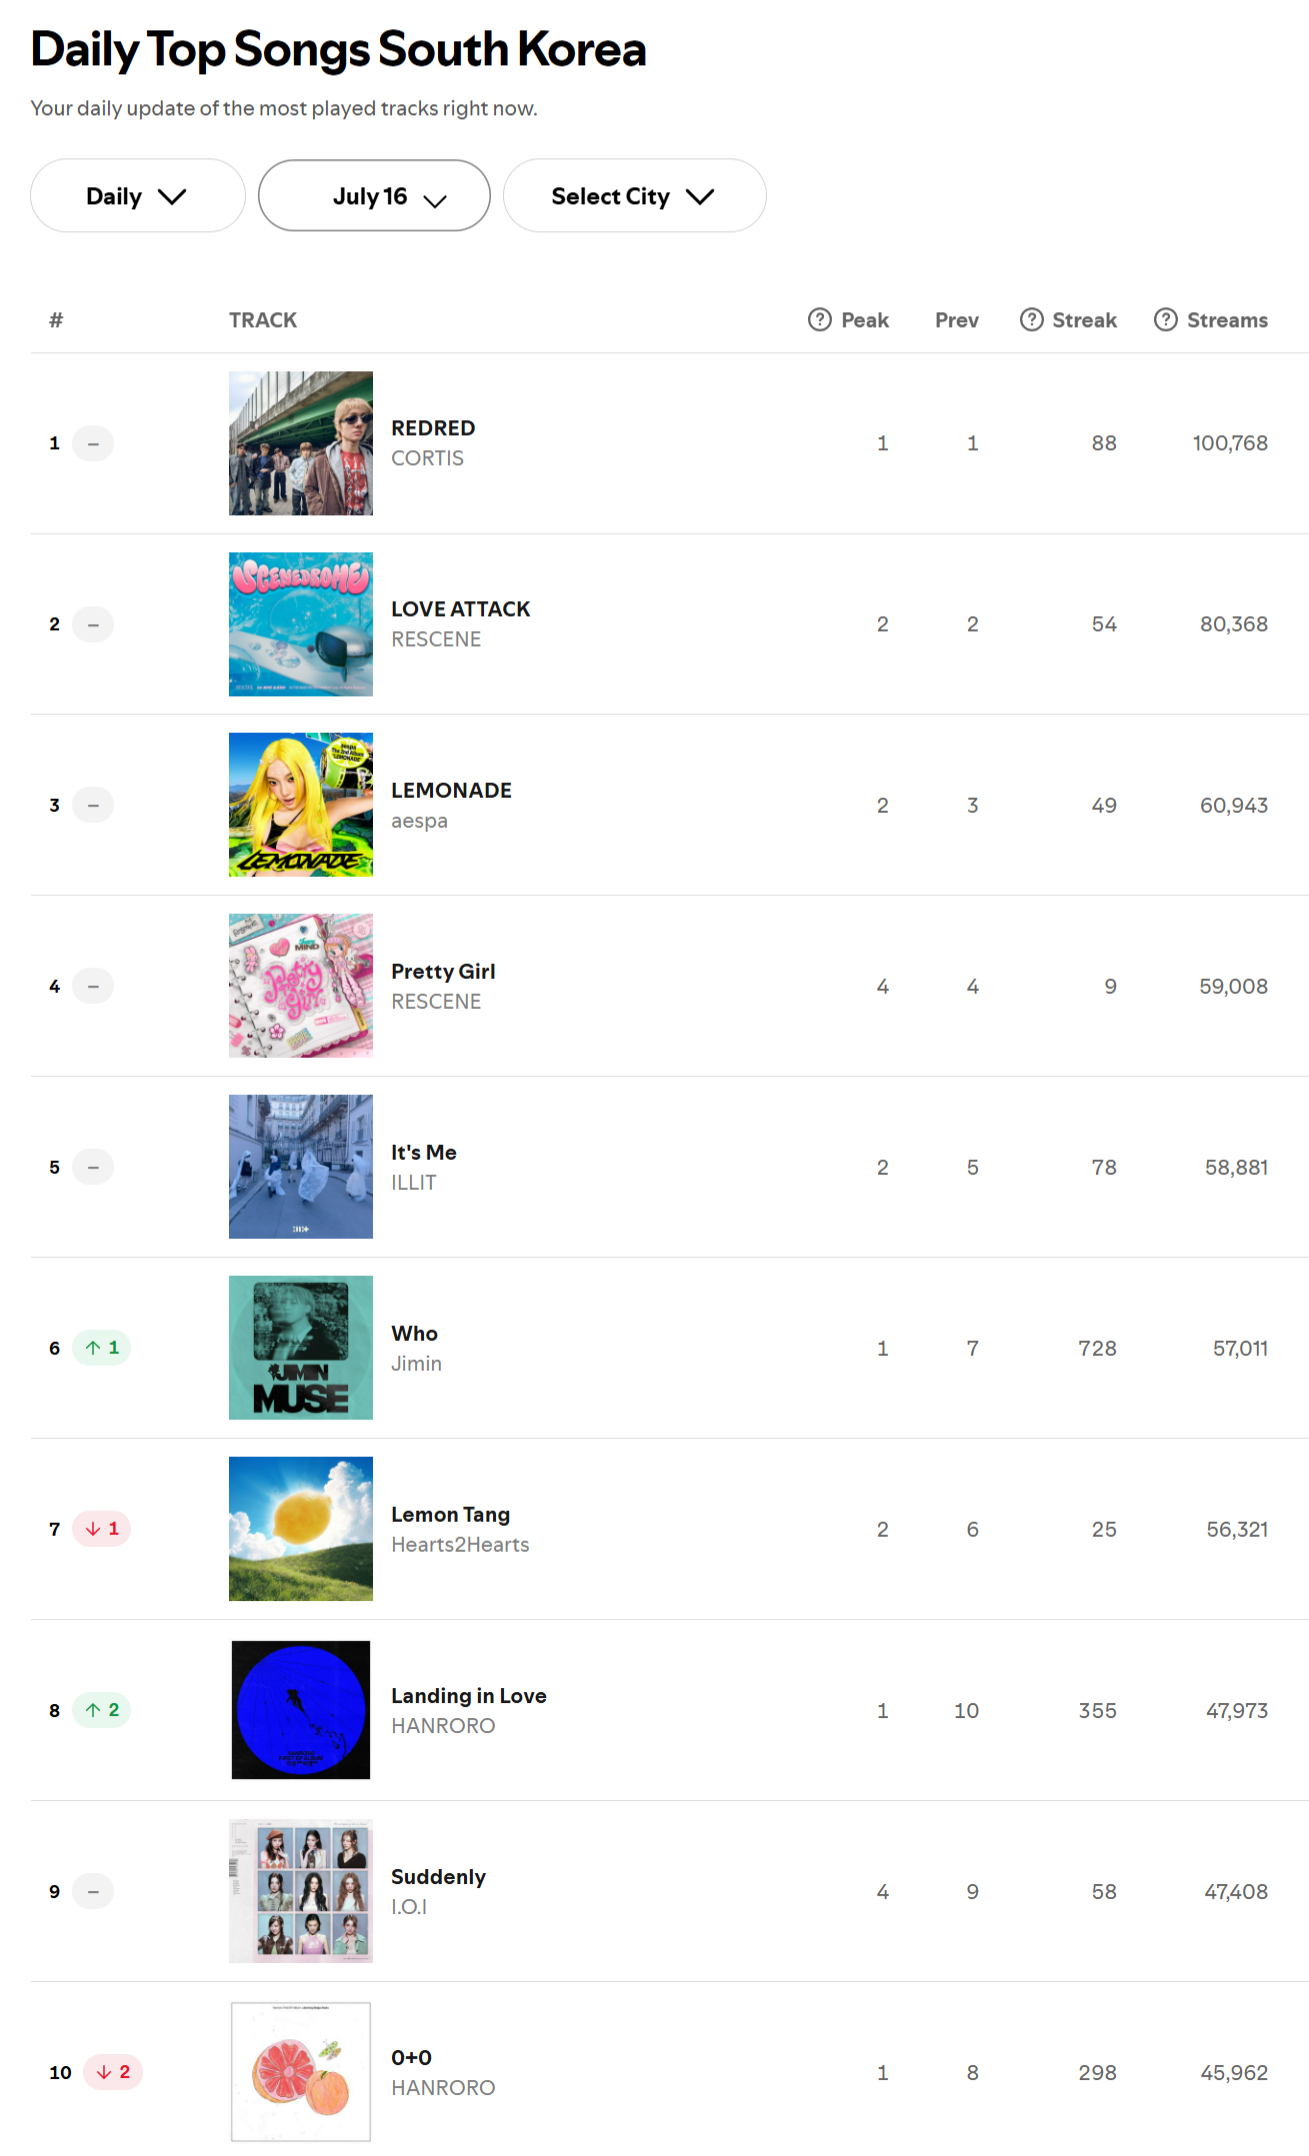The width and height of the screenshot is (1309, 2156).
Task: Open the Daily frequency dropdown
Action: tap(138, 196)
